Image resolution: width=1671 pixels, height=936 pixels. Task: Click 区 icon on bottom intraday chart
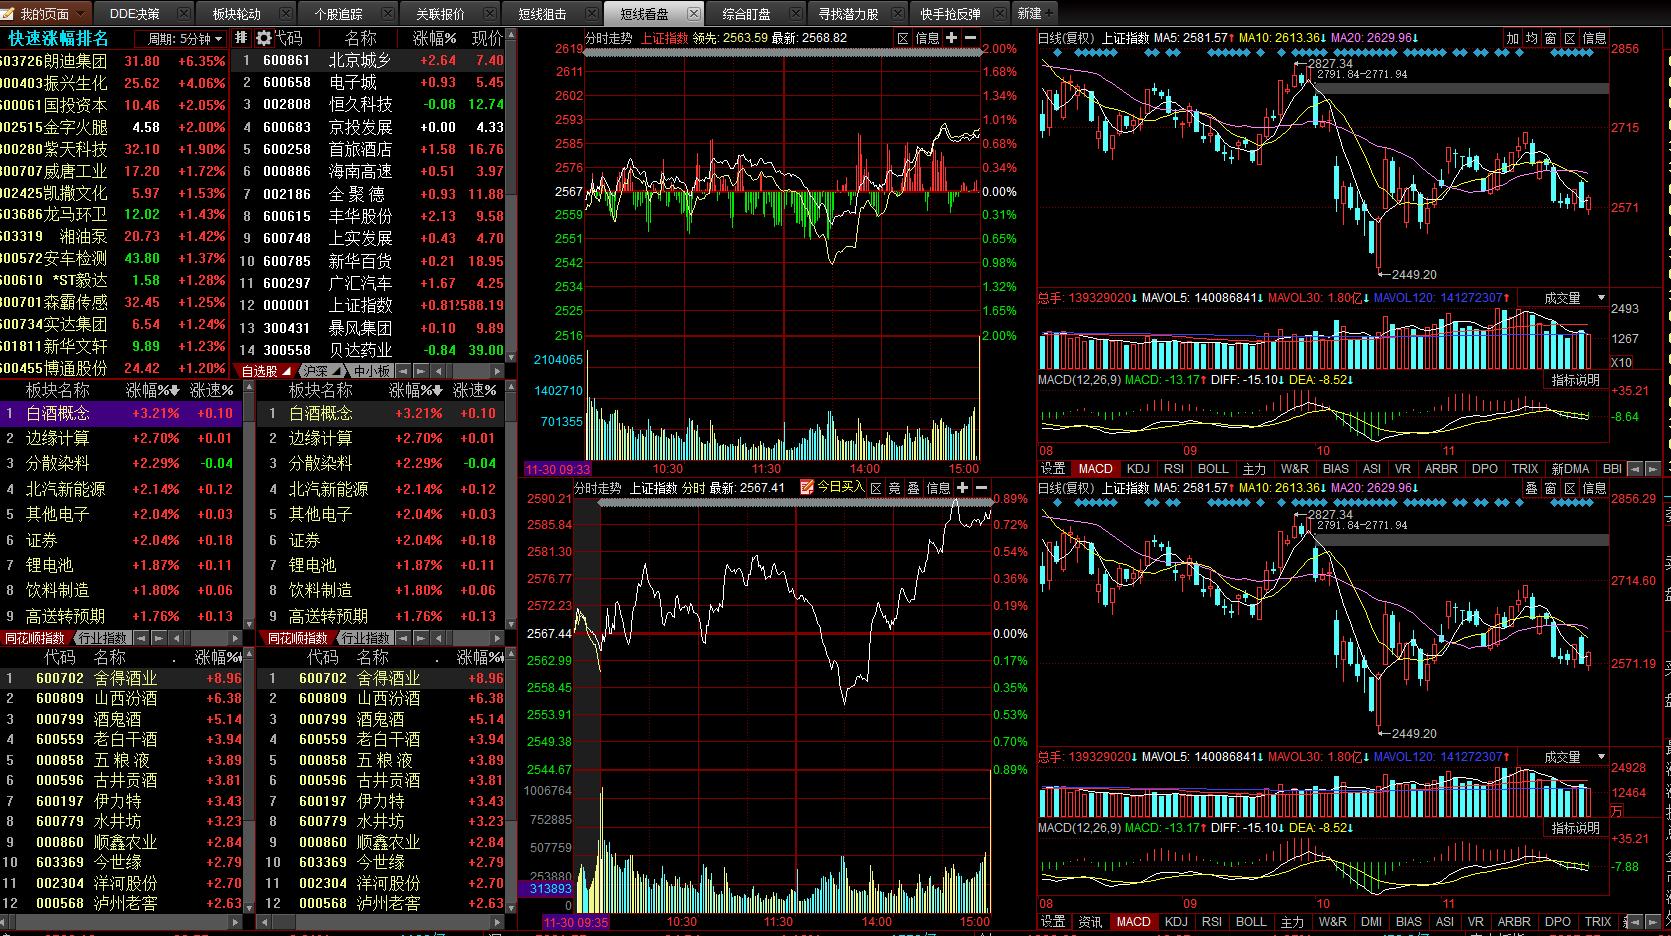876,488
